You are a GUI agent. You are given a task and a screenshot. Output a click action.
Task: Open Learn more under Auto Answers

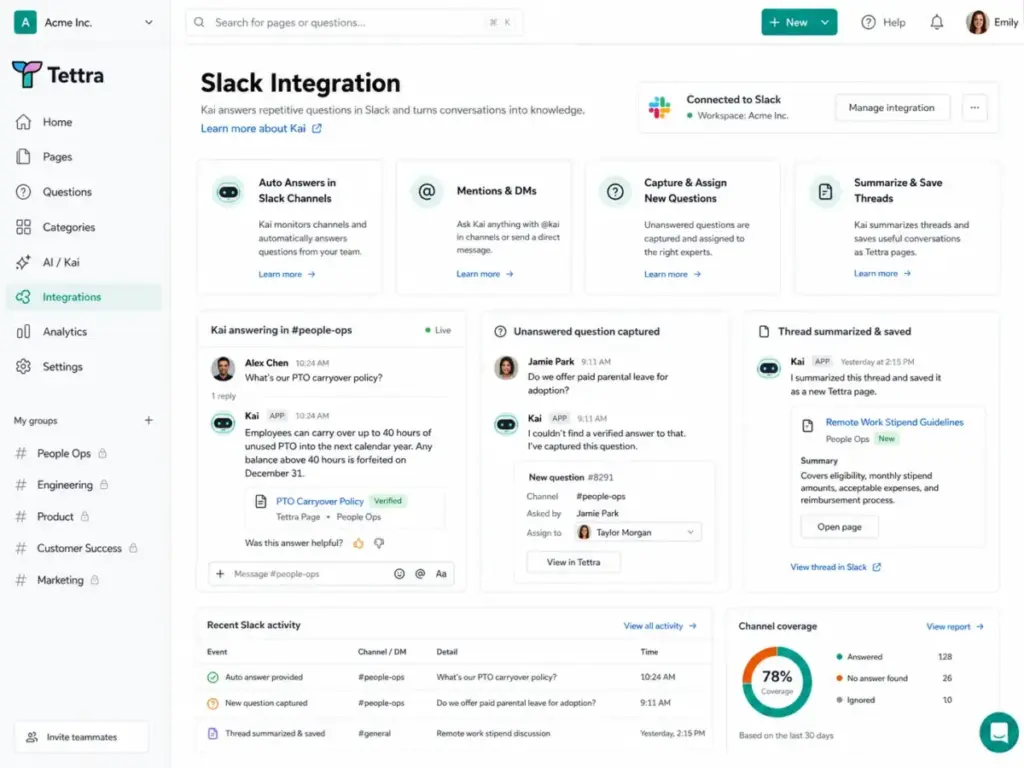tap(287, 274)
